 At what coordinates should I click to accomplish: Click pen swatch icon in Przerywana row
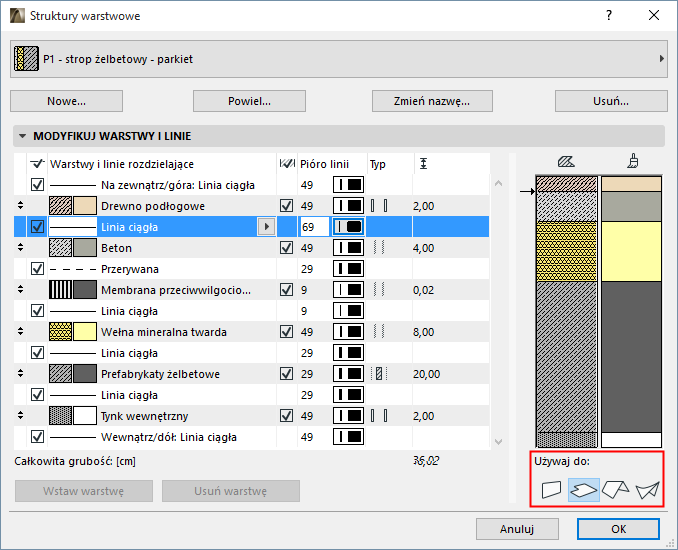pos(348,269)
